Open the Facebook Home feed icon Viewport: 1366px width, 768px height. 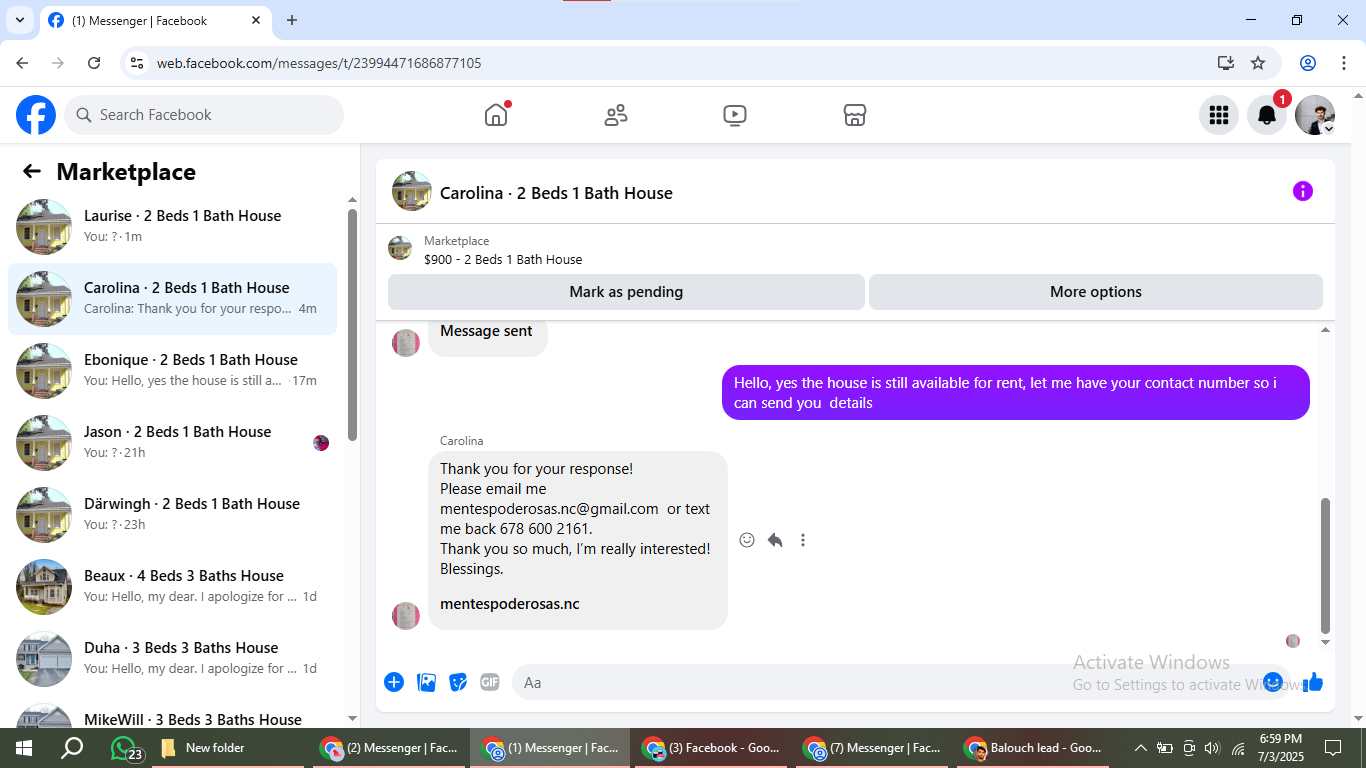(x=496, y=115)
